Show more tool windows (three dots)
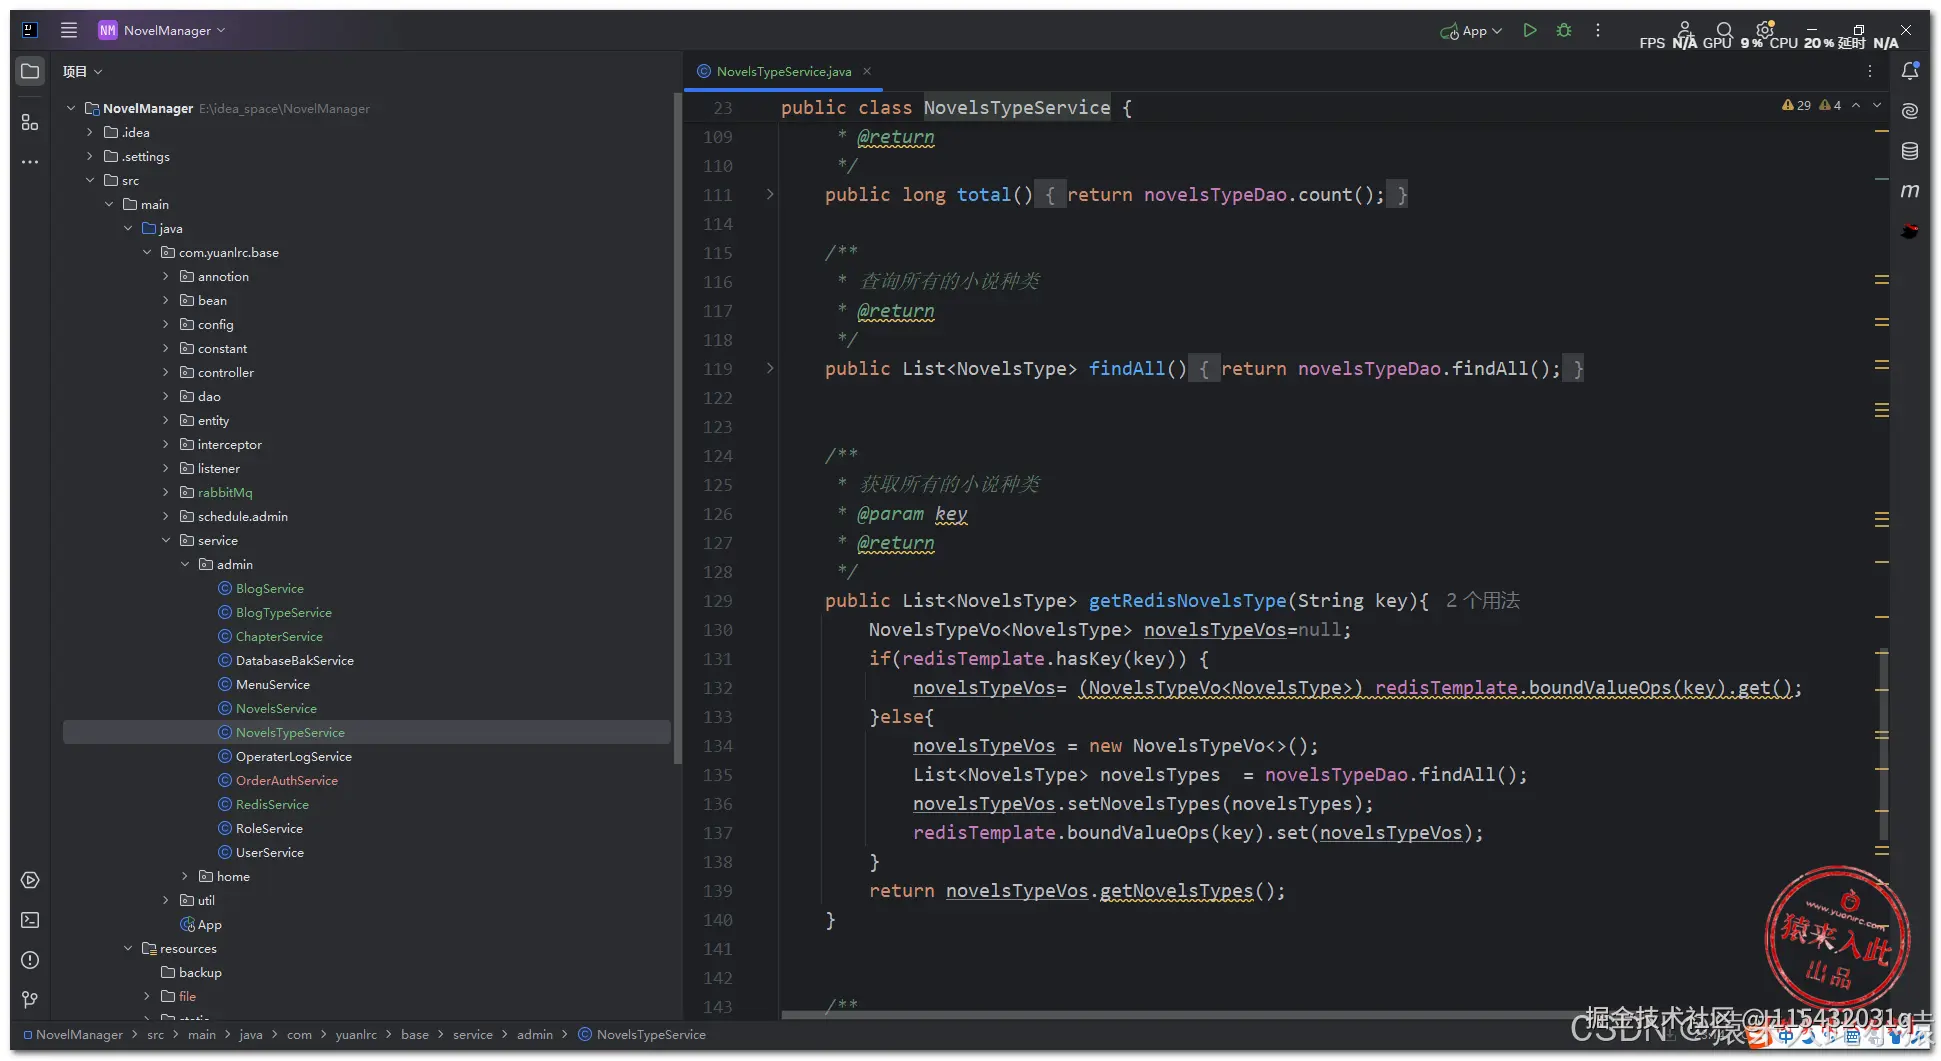This screenshot has height=1061, width=1941. (x=30, y=161)
